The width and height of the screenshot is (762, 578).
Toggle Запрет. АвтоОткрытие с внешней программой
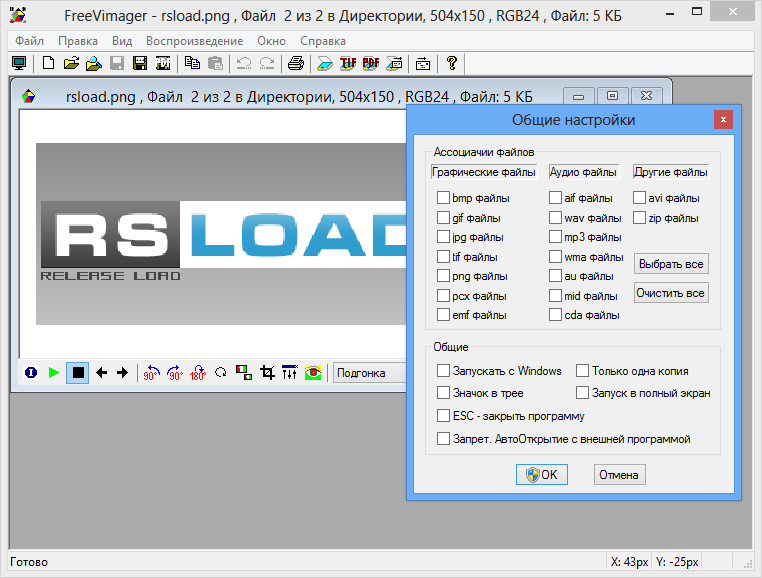coord(443,438)
